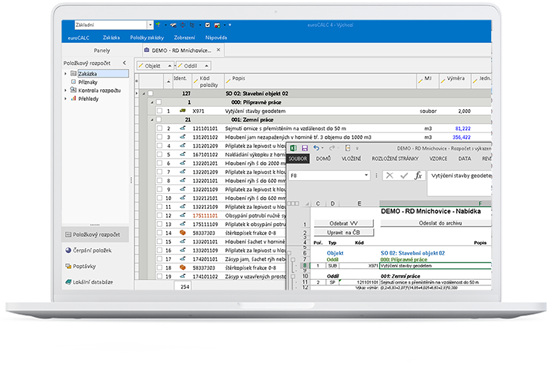This screenshot has height=382, width=550.
Task: Click red code 175111101 in row 12
Action: tap(205, 215)
